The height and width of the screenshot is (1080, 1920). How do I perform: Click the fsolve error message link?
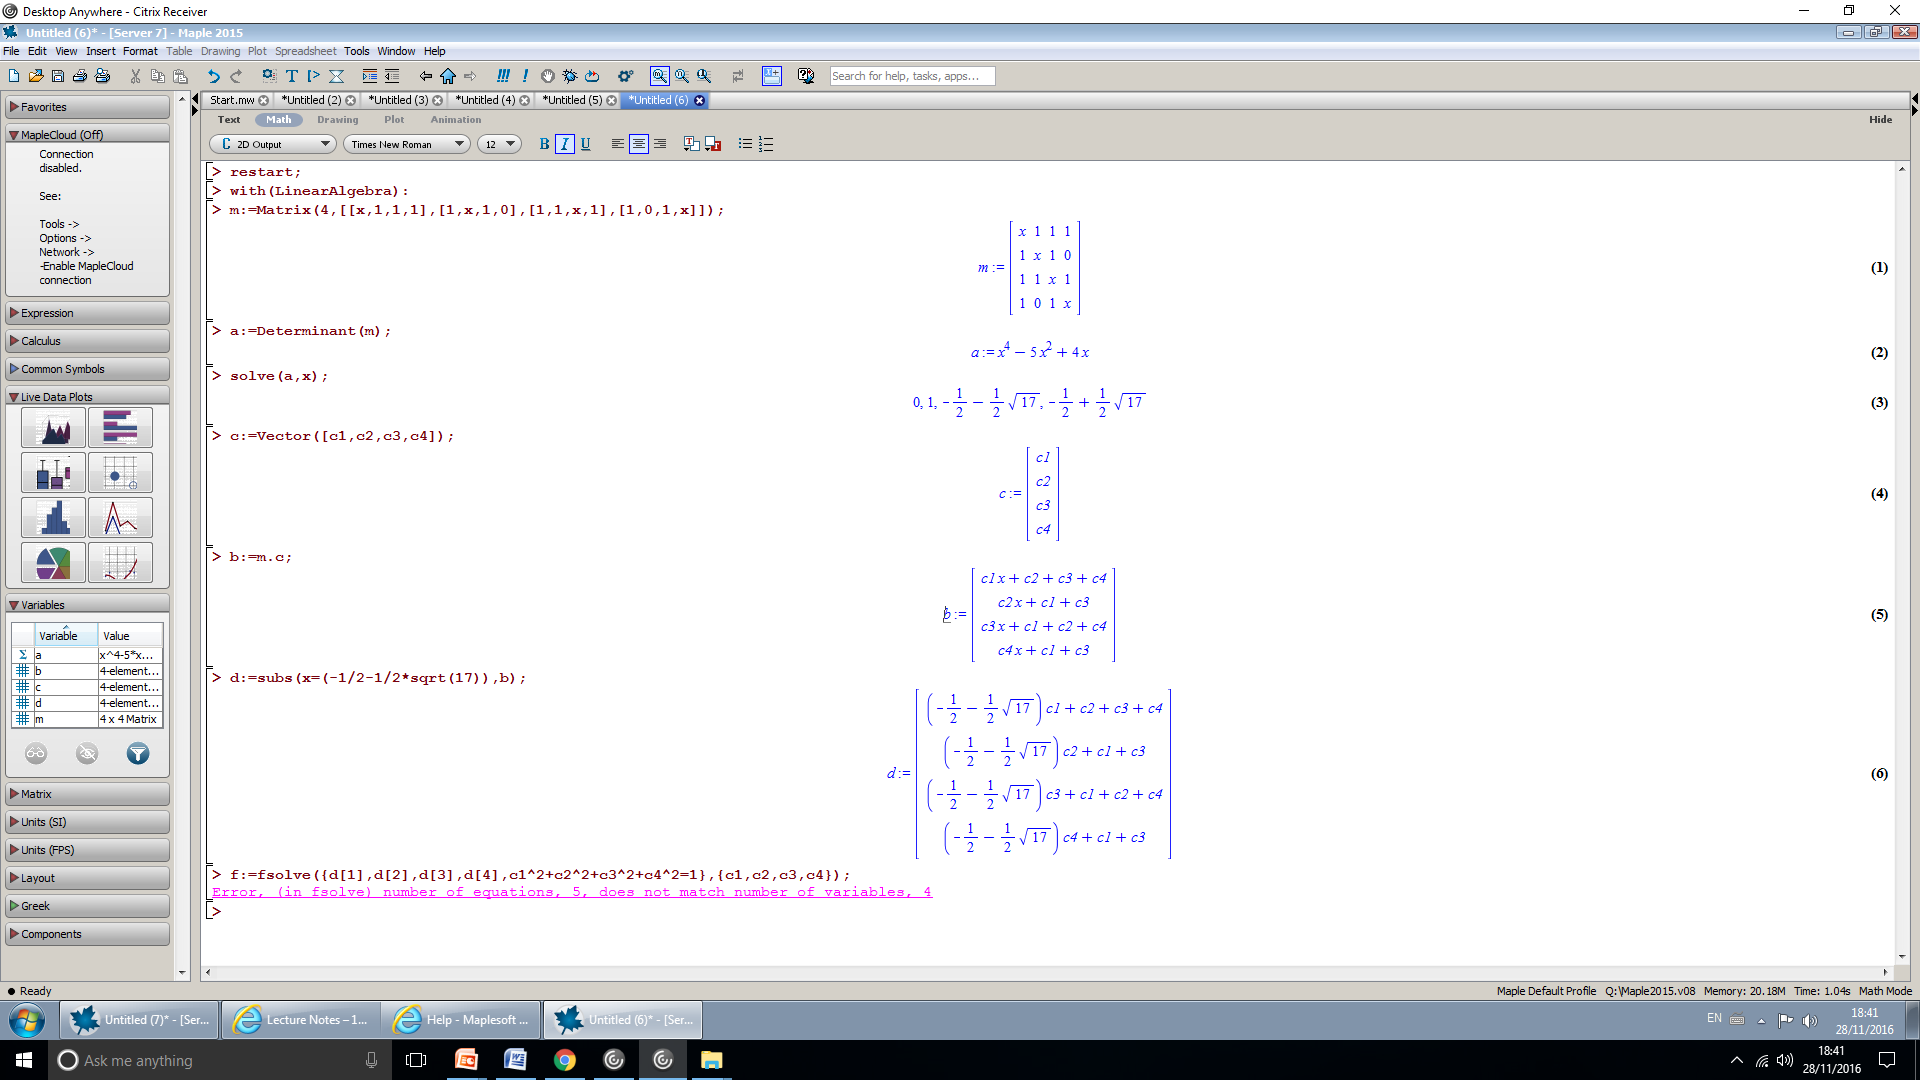[572, 892]
